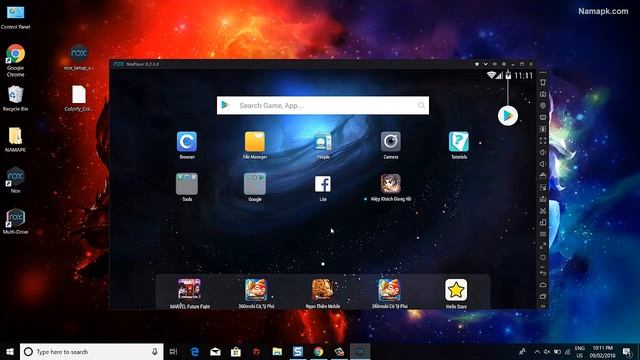Click Android Back button in Nox sidebar
Viewport: 640px width, 360px height.
[543, 272]
